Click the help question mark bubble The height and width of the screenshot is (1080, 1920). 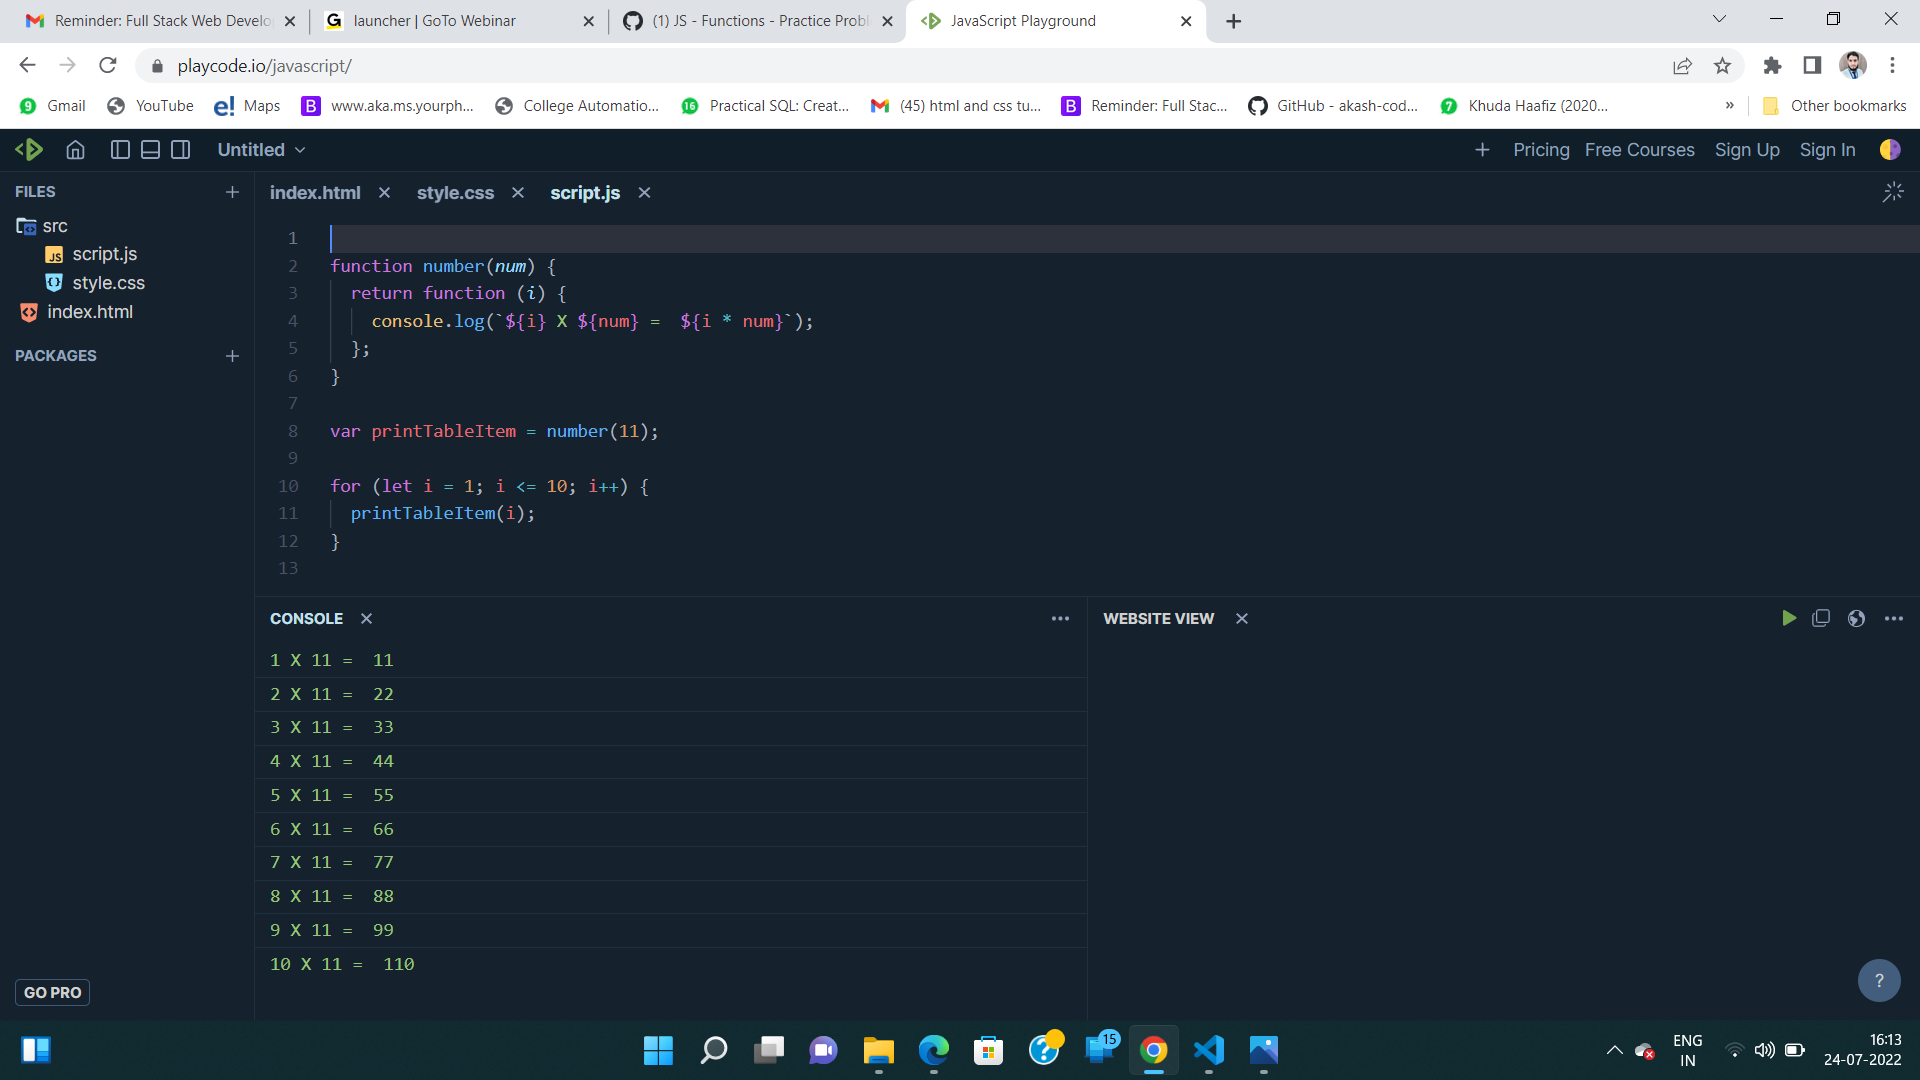pyautogui.click(x=1879, y=981)
